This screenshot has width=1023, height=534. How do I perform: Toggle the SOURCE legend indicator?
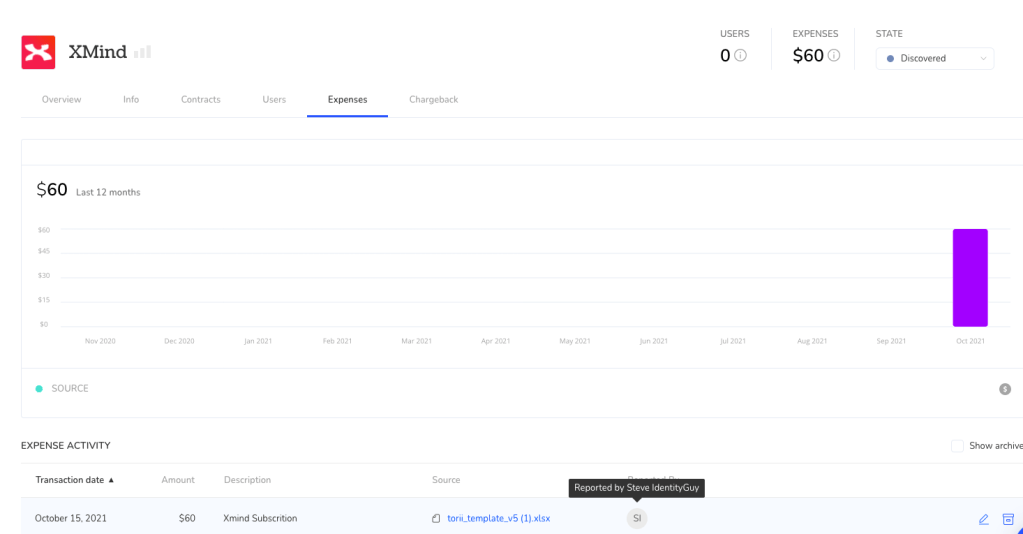pos(40,388)
